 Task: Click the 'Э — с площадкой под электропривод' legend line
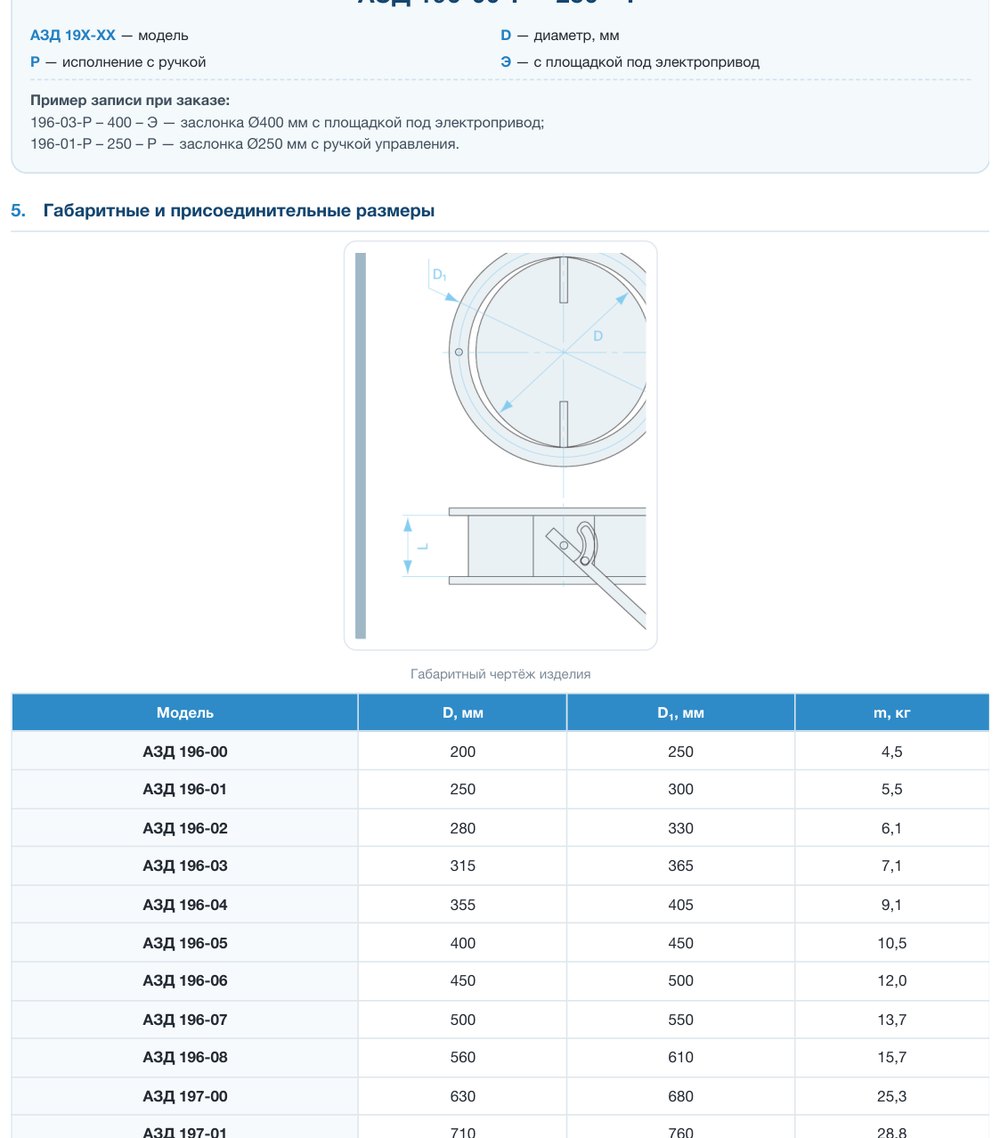click(630, 62)
